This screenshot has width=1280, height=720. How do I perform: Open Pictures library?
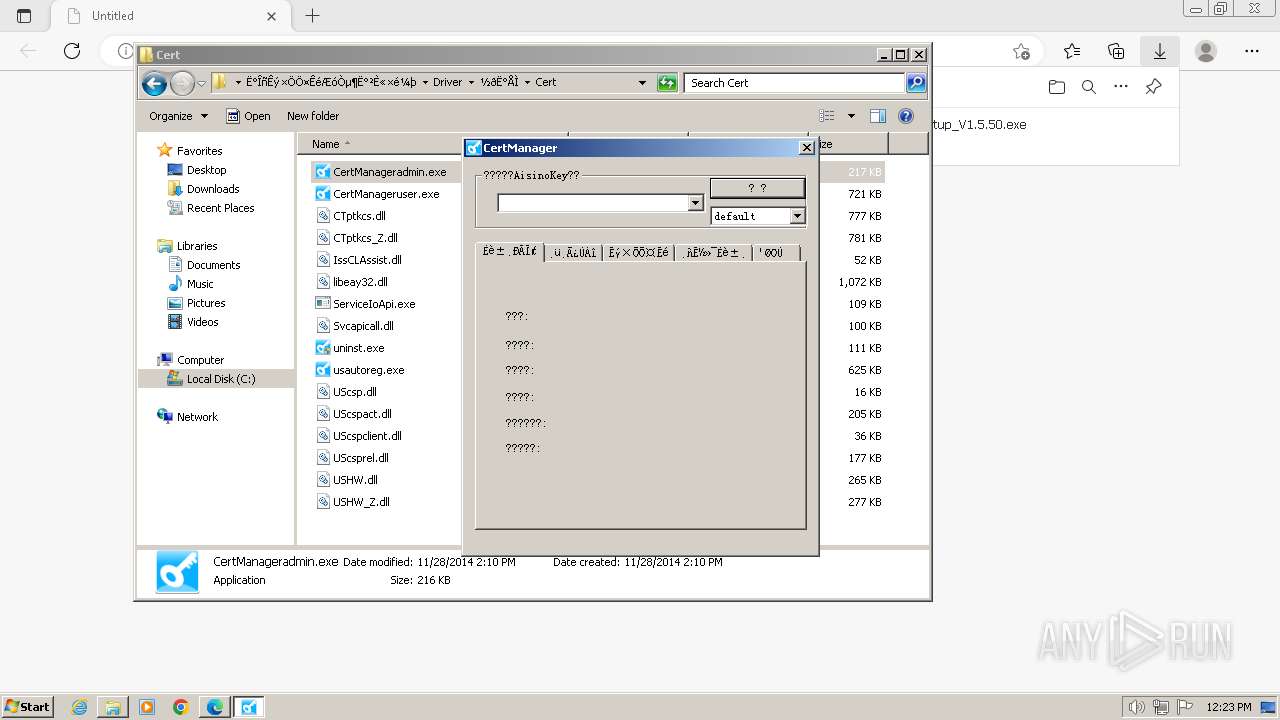click(x=206, y=303)
